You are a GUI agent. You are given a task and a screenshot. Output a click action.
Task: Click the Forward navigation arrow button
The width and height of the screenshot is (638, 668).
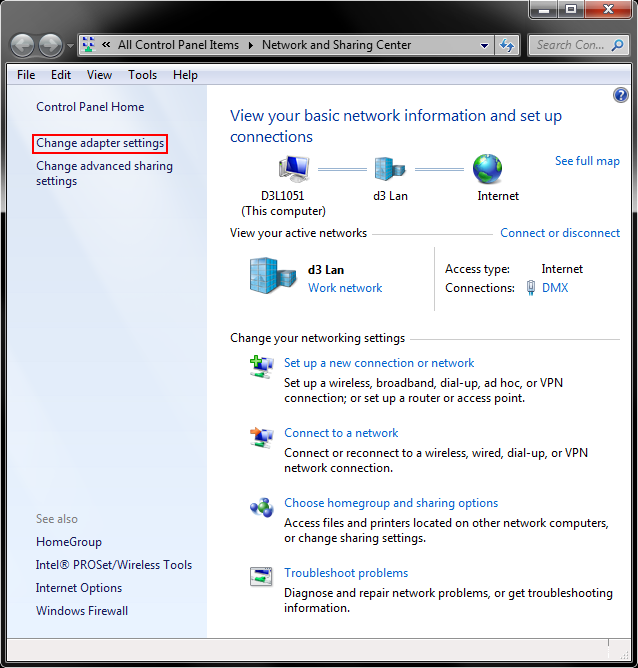click(x=50, y=45)
